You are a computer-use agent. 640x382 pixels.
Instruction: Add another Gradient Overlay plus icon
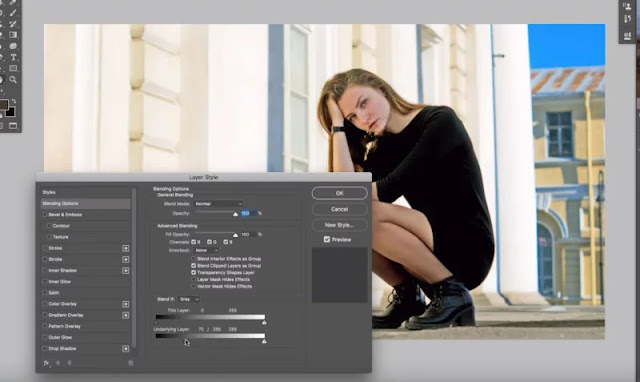[126, 315]
